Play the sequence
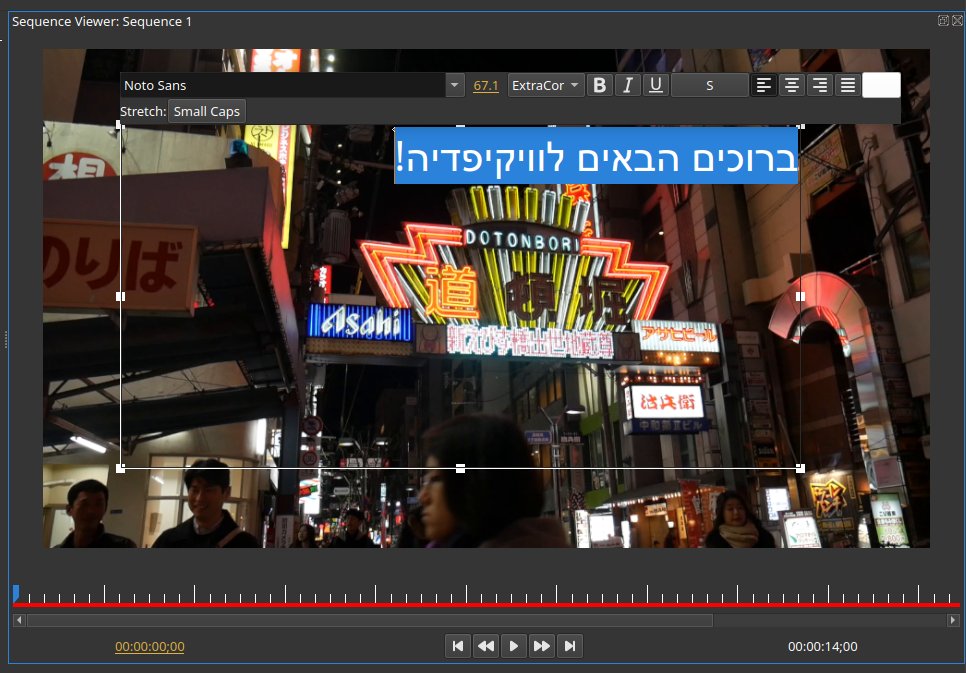 tap(514, 646)
